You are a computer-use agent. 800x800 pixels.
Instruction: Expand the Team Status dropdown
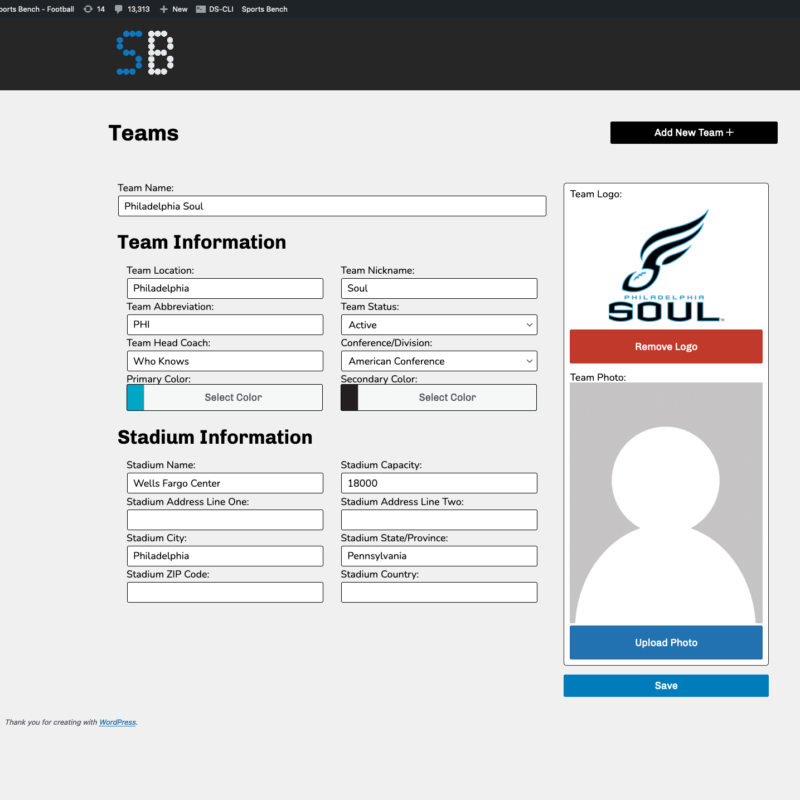439,324
